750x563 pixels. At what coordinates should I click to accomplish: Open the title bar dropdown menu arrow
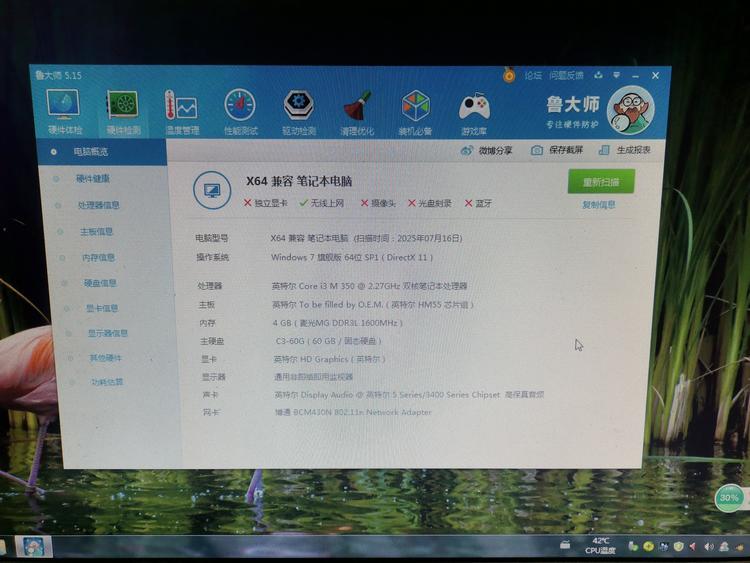(x=617, y=75)
